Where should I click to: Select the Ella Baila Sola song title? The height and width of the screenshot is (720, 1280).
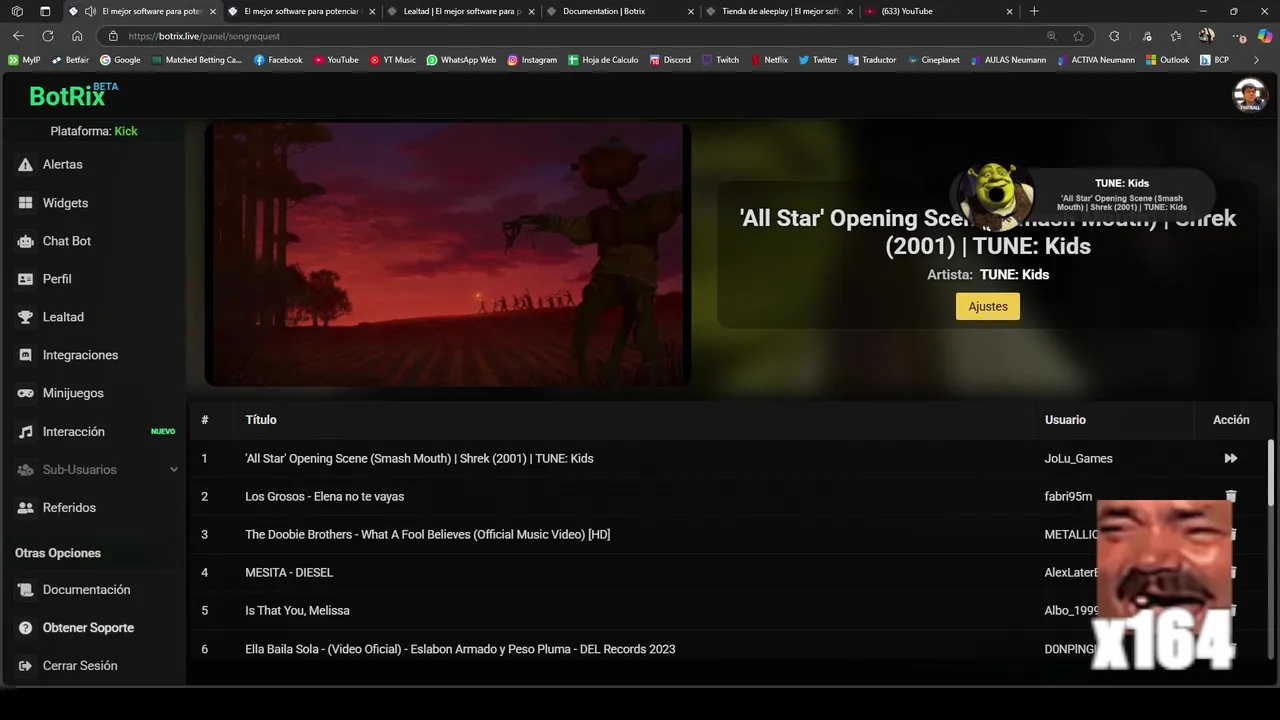460,649
